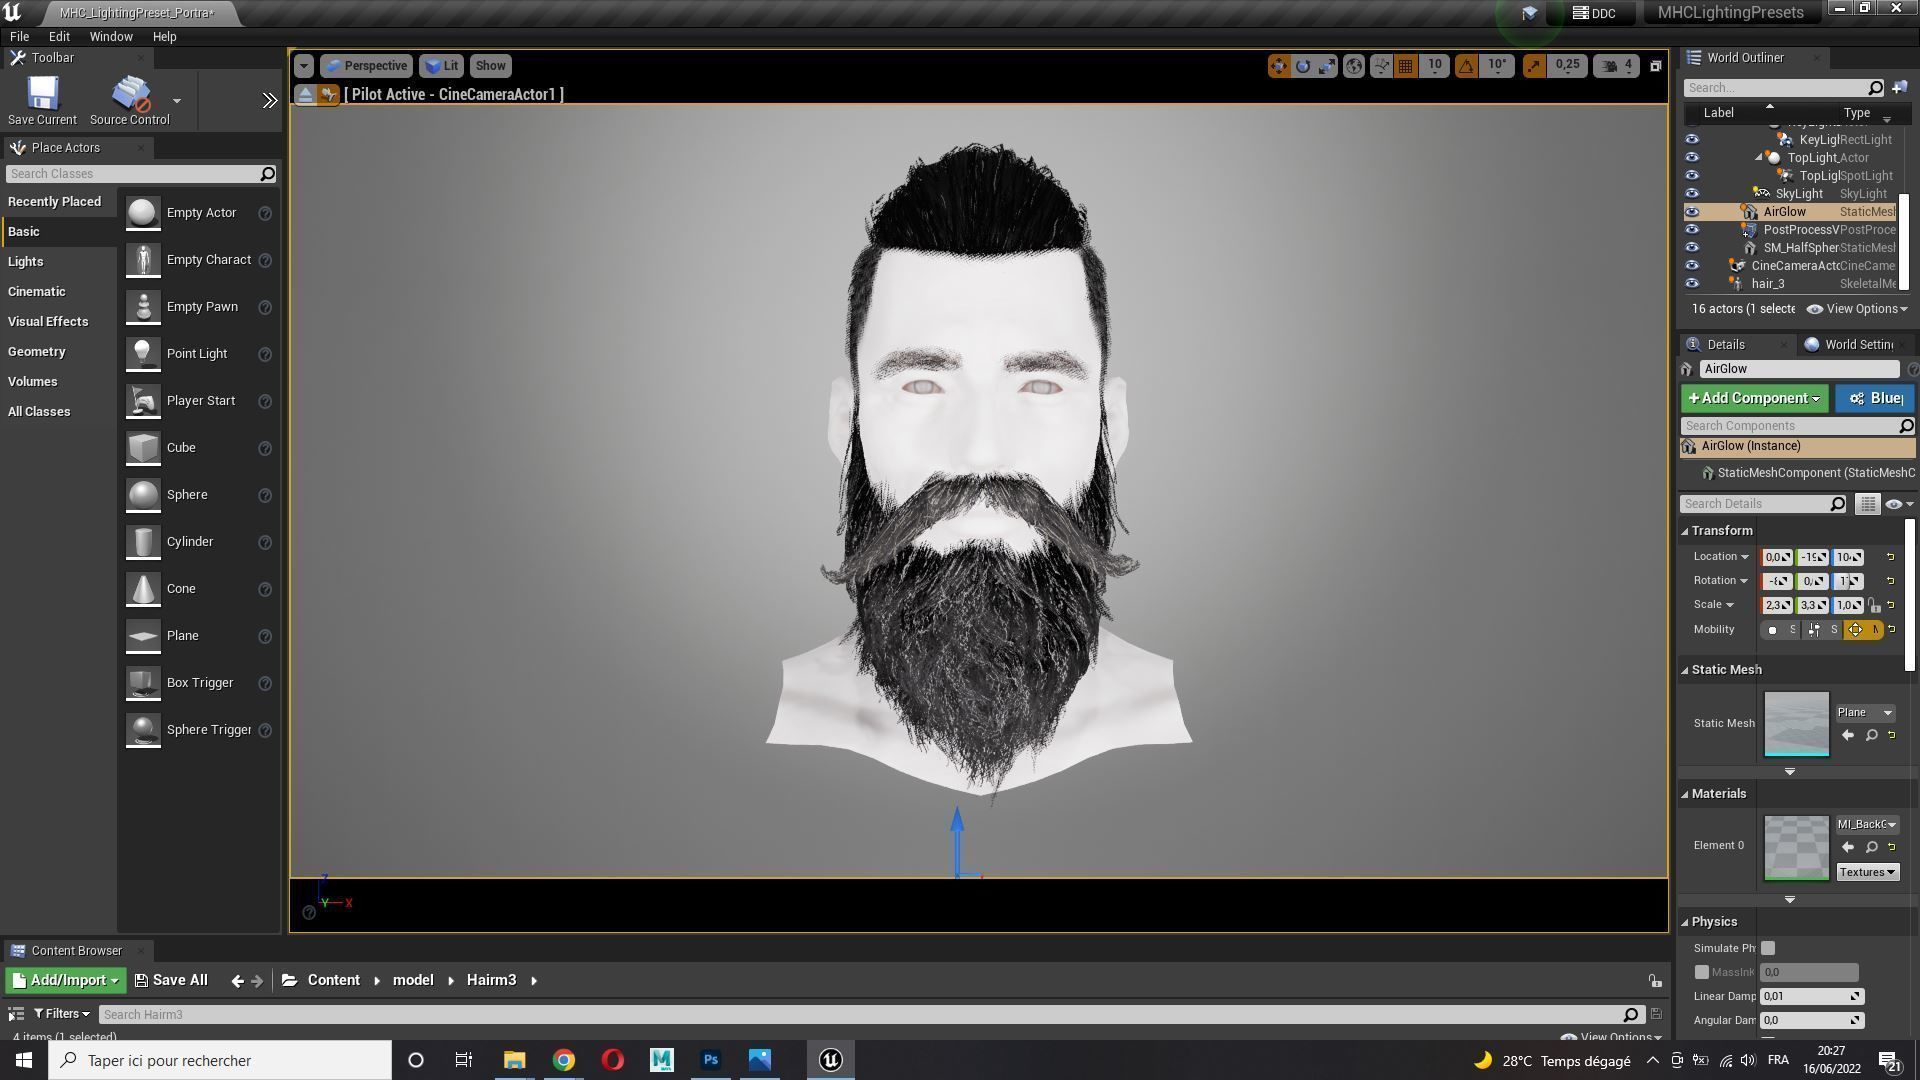1920x1080 pixels.
Task: Enable the Simulate Physics checkbox
Action: click(1768, 948)
